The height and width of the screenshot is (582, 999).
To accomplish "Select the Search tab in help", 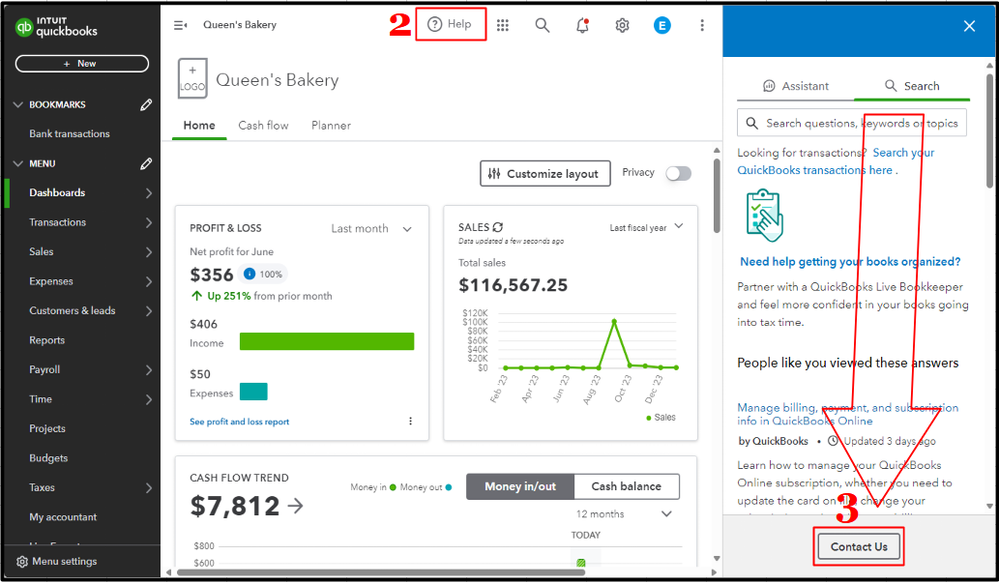I will pos(912,86).
